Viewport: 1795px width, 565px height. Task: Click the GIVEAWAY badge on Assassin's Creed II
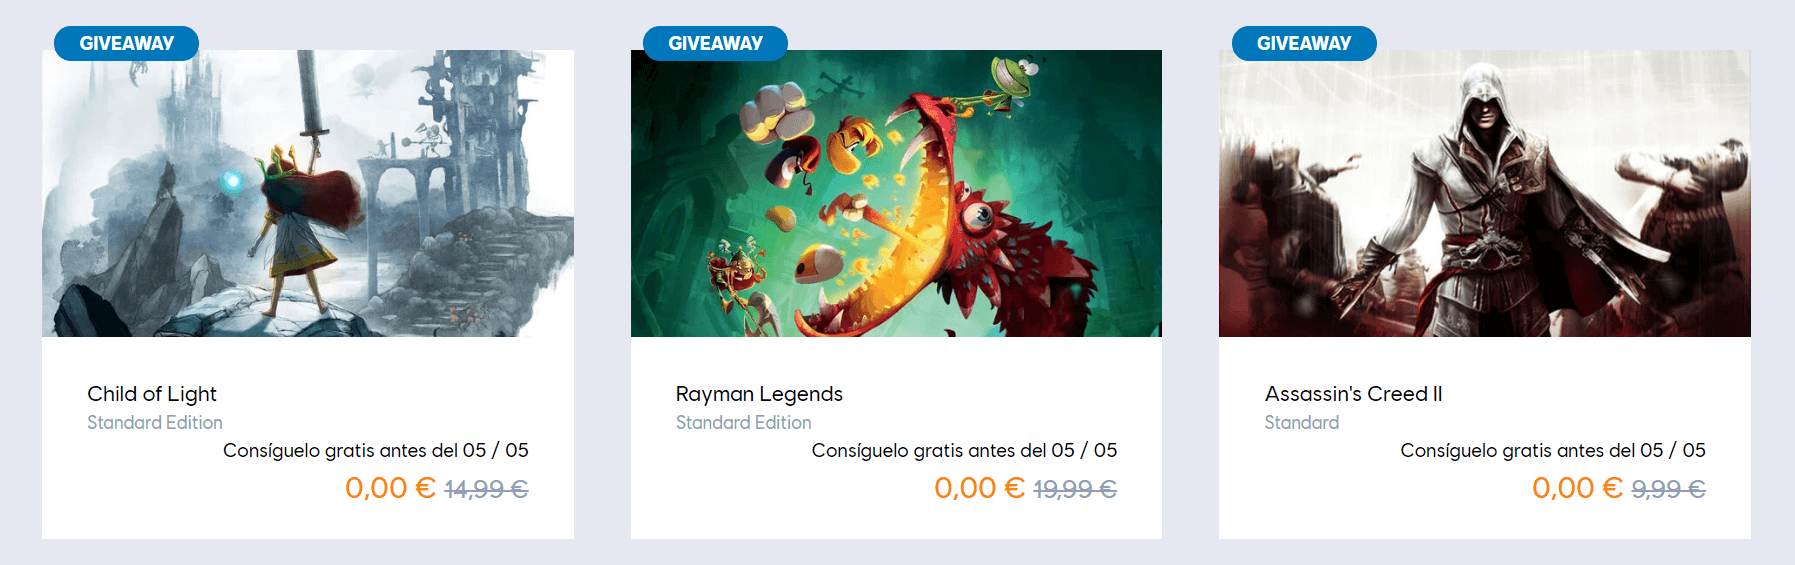[1304, 43]
